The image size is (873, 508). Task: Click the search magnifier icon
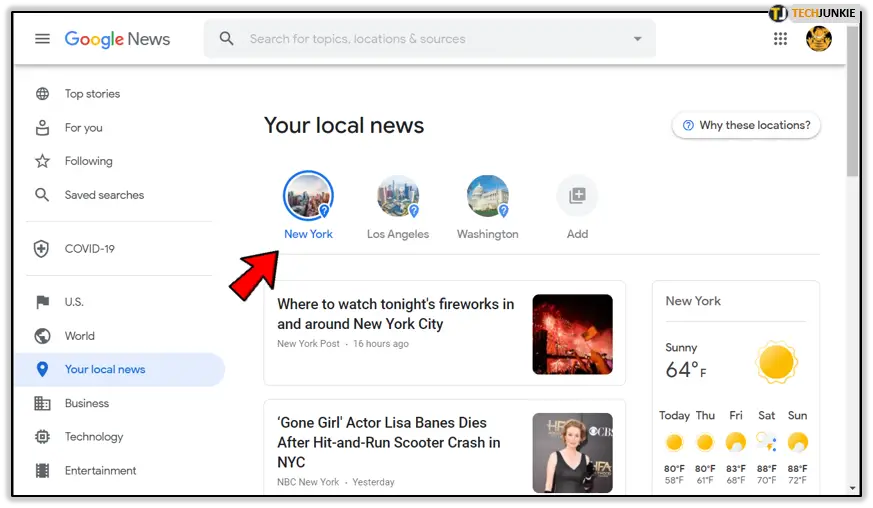tap(226, 38)
